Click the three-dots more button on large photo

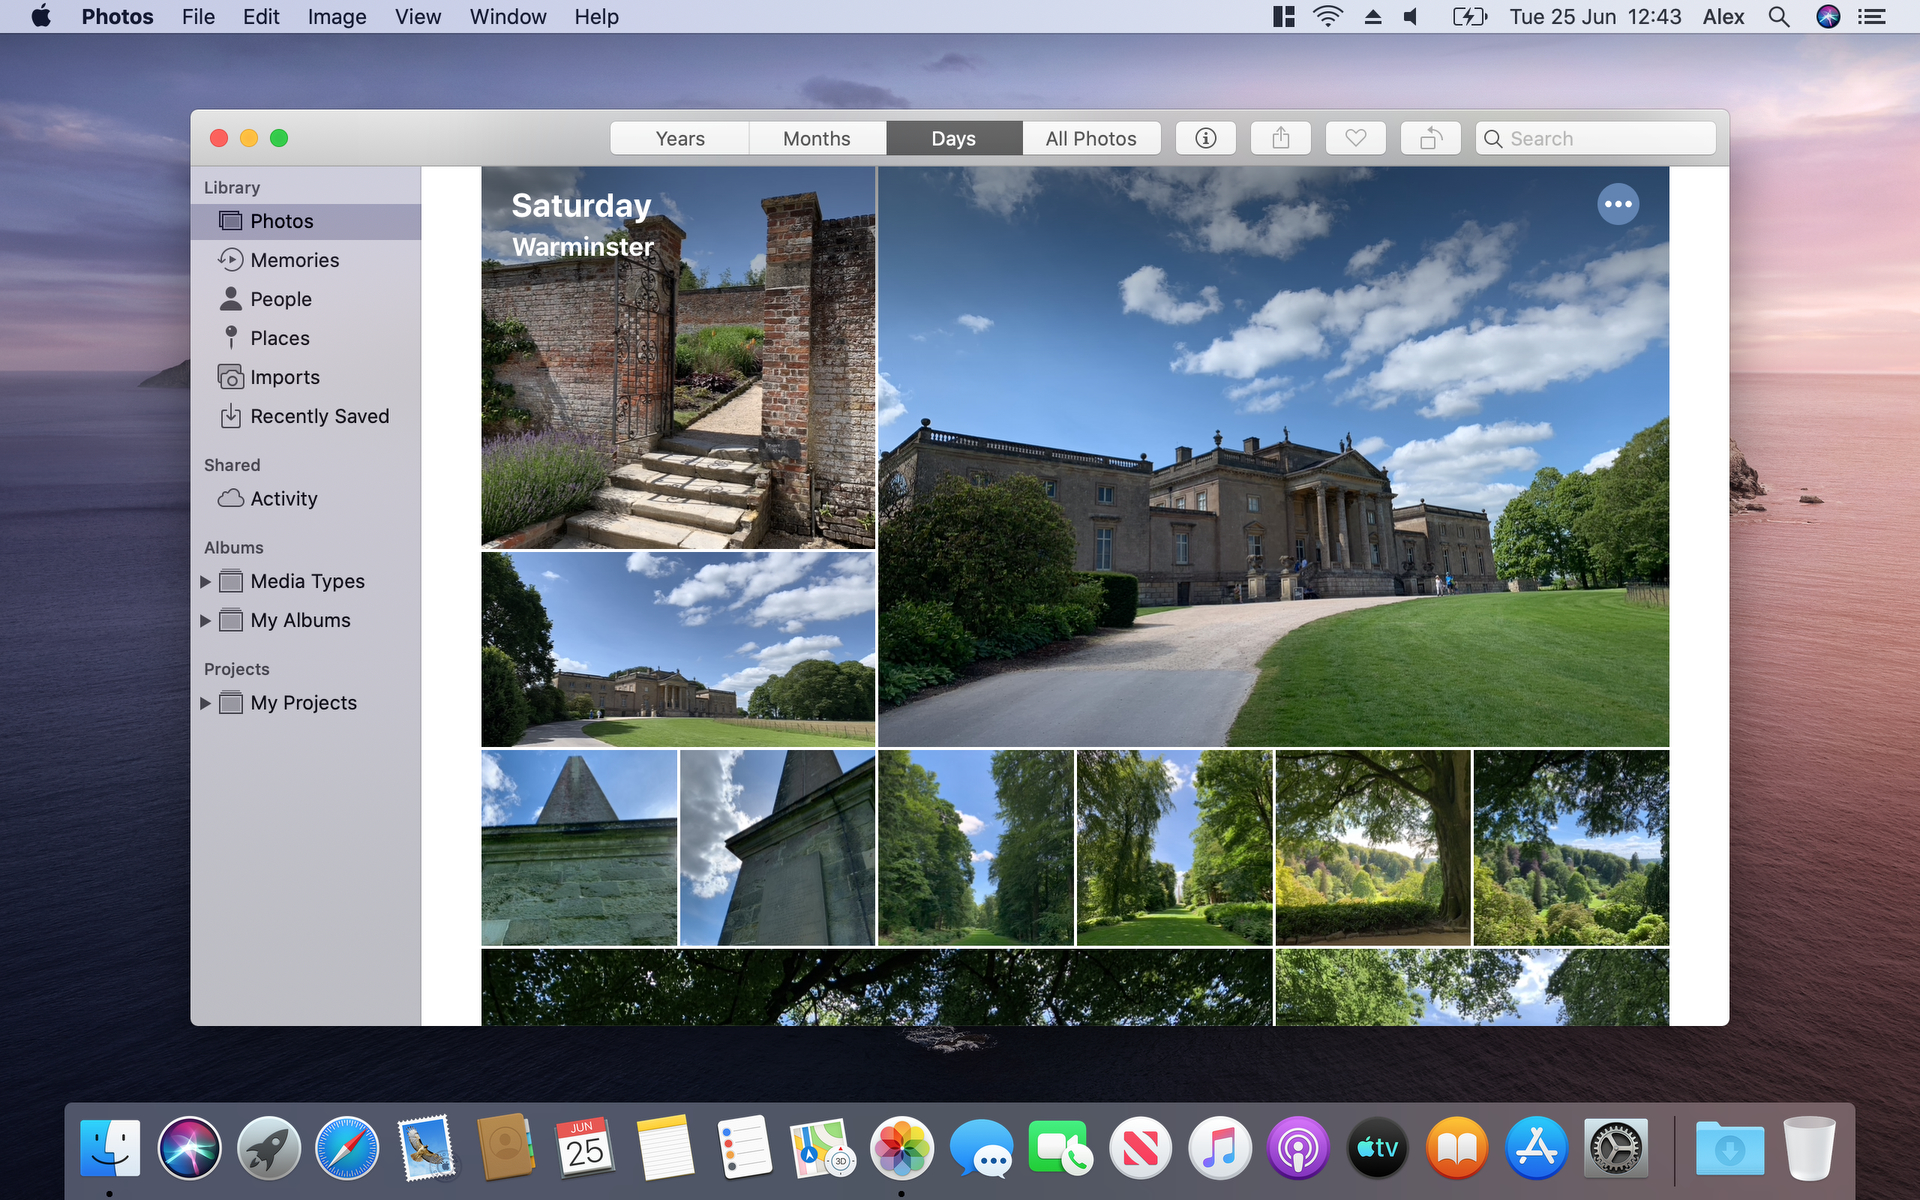1618,204
